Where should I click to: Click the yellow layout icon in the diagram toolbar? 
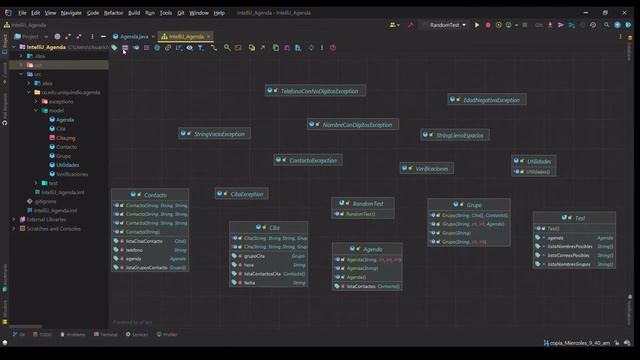pos(252,48)
